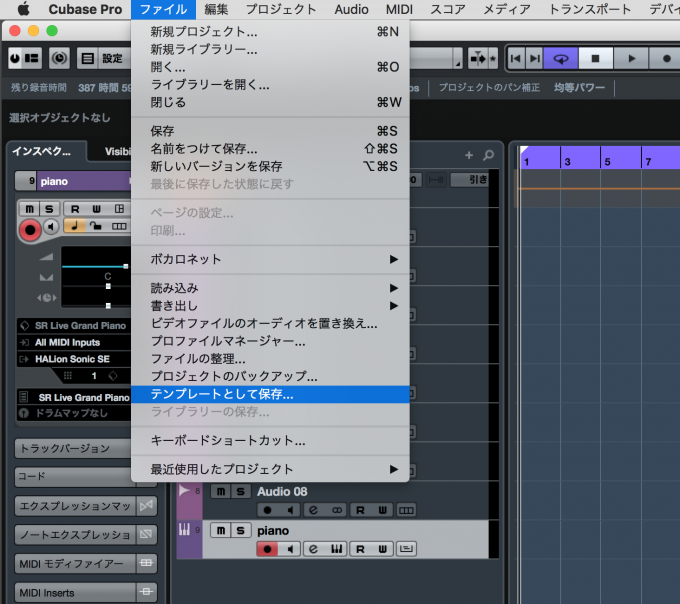Expand the トラックバージョン inspector section
The width and height of the screenshot is (680, 604).
(73, 448)
